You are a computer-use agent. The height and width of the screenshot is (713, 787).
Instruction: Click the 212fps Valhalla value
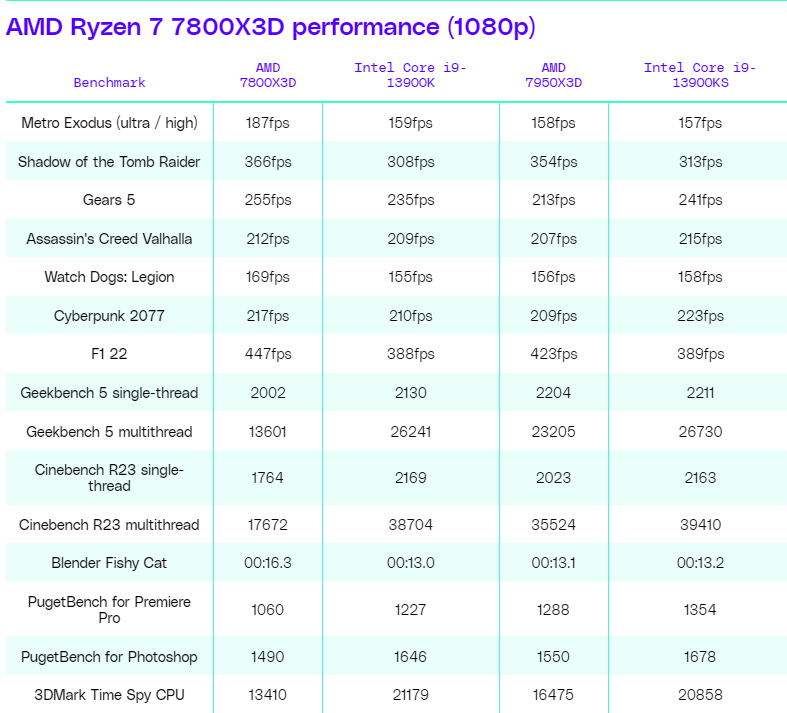coord(268,239)
